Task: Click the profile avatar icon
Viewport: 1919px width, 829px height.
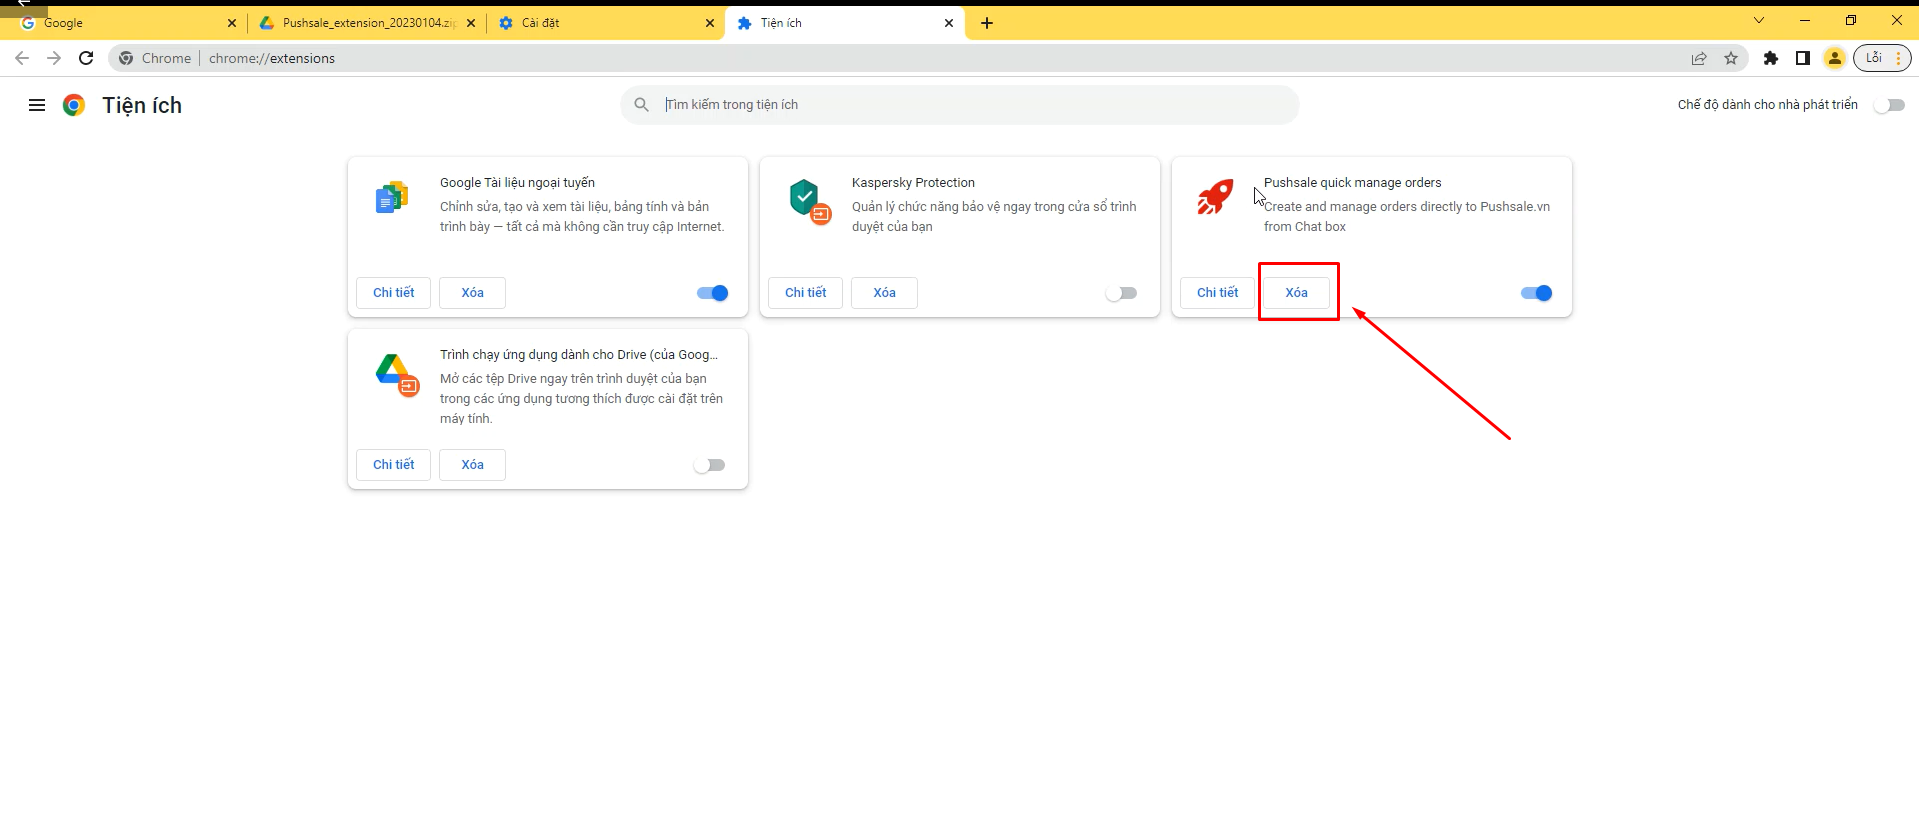Action: click(1834, 58)
